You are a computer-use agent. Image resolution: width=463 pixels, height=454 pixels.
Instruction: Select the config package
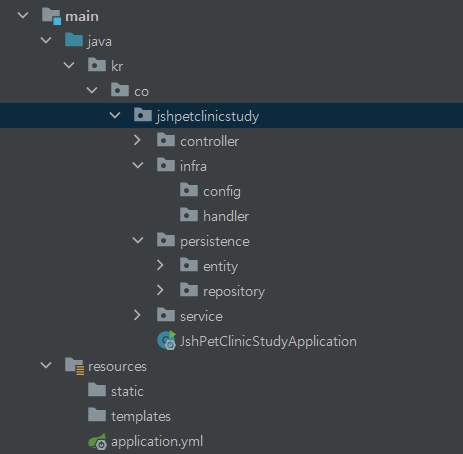(222, 191)
